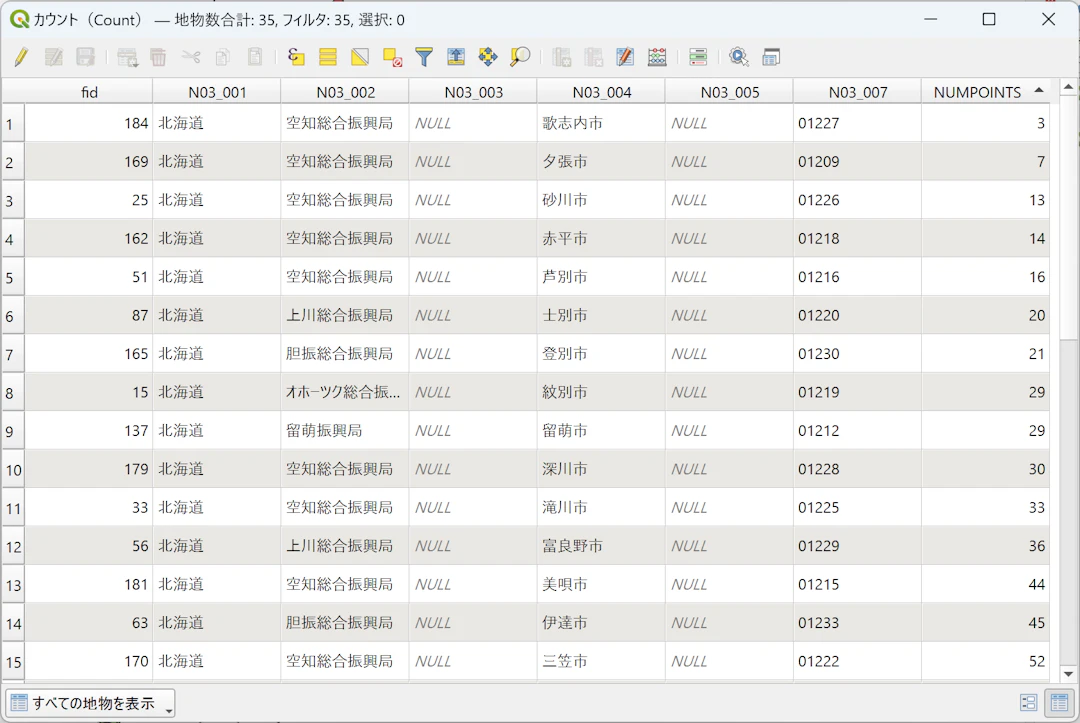
Task: Toggle editing mode with the pencil icon
Action: pyautogui.click(x=21, y=57)
